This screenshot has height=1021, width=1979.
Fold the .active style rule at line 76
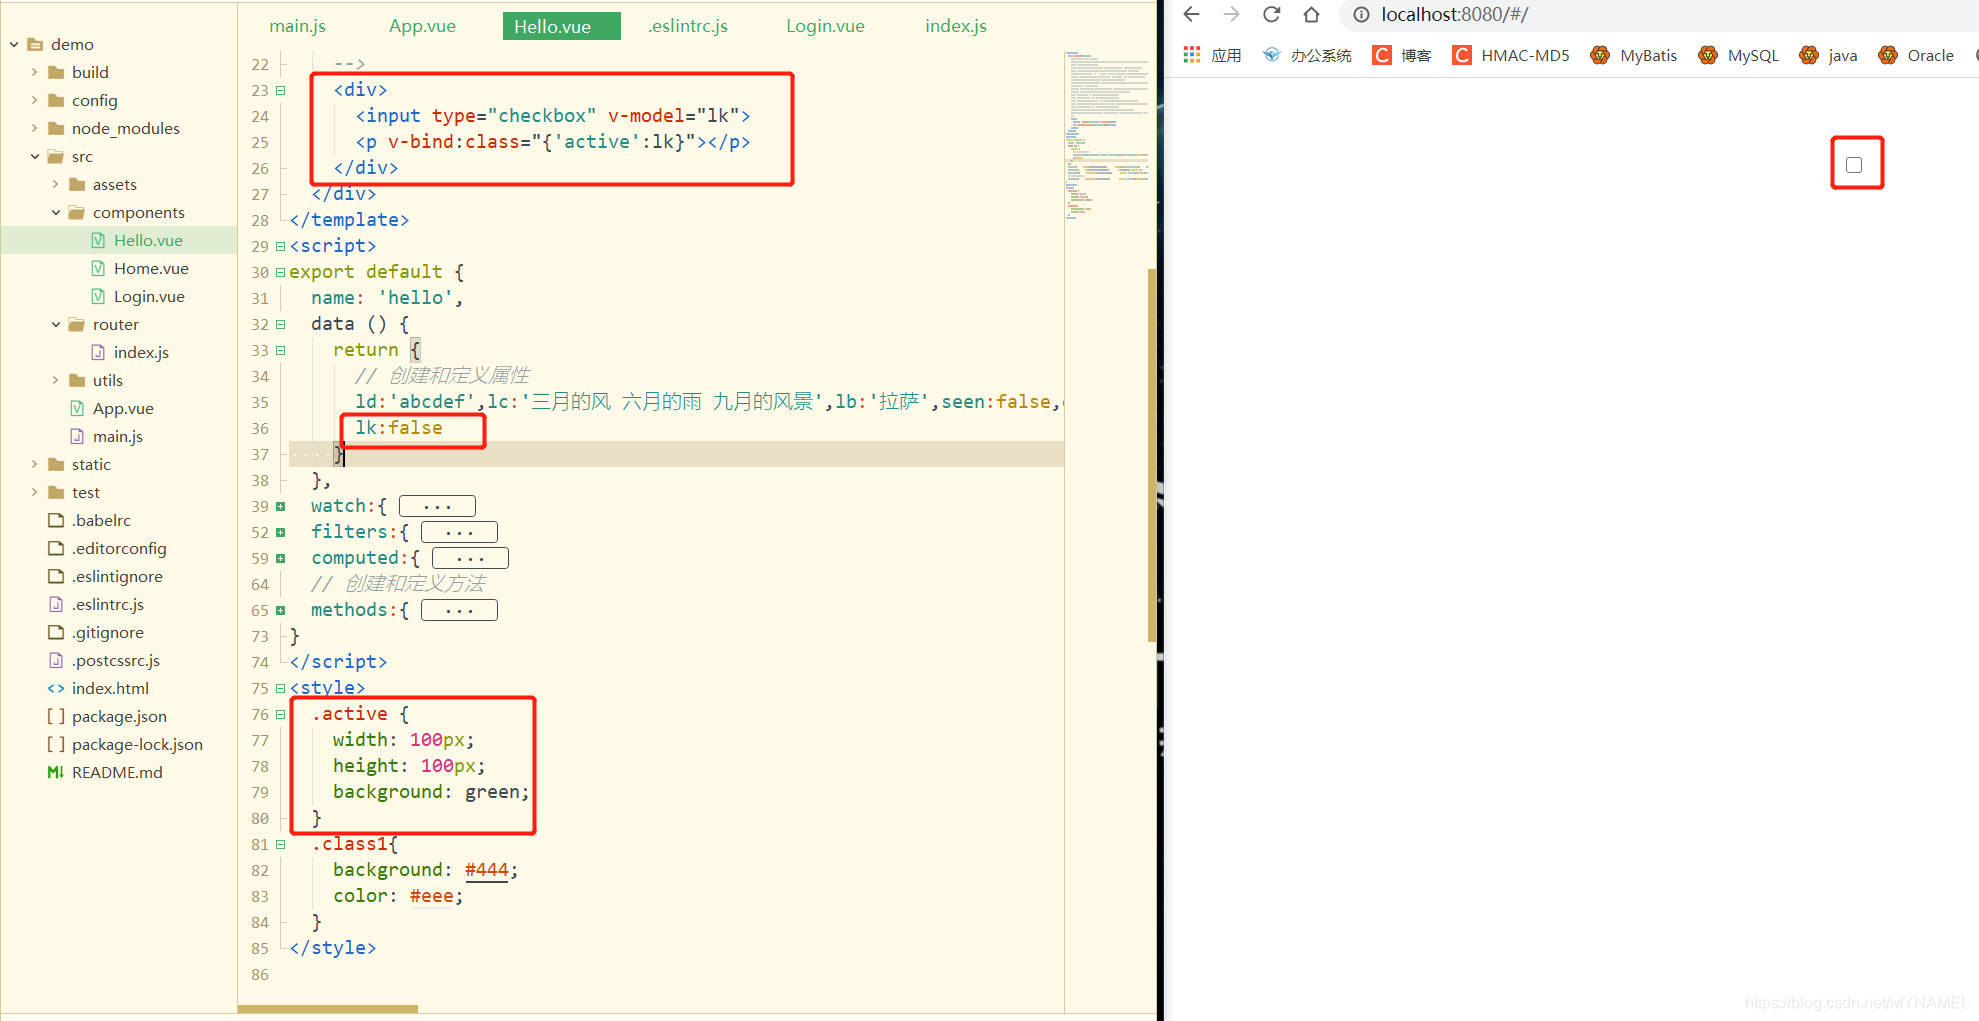(280, 714)
